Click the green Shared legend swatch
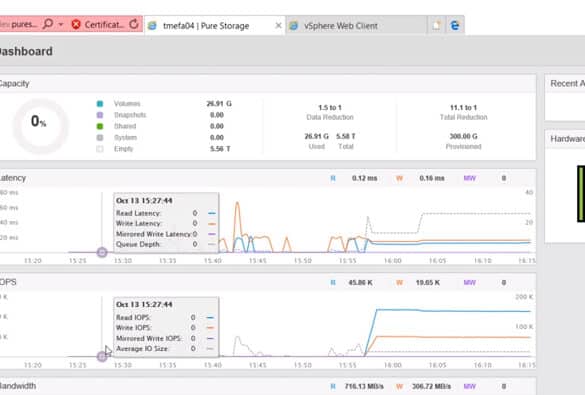The image size is (585, 395). (x=100, y=126)
